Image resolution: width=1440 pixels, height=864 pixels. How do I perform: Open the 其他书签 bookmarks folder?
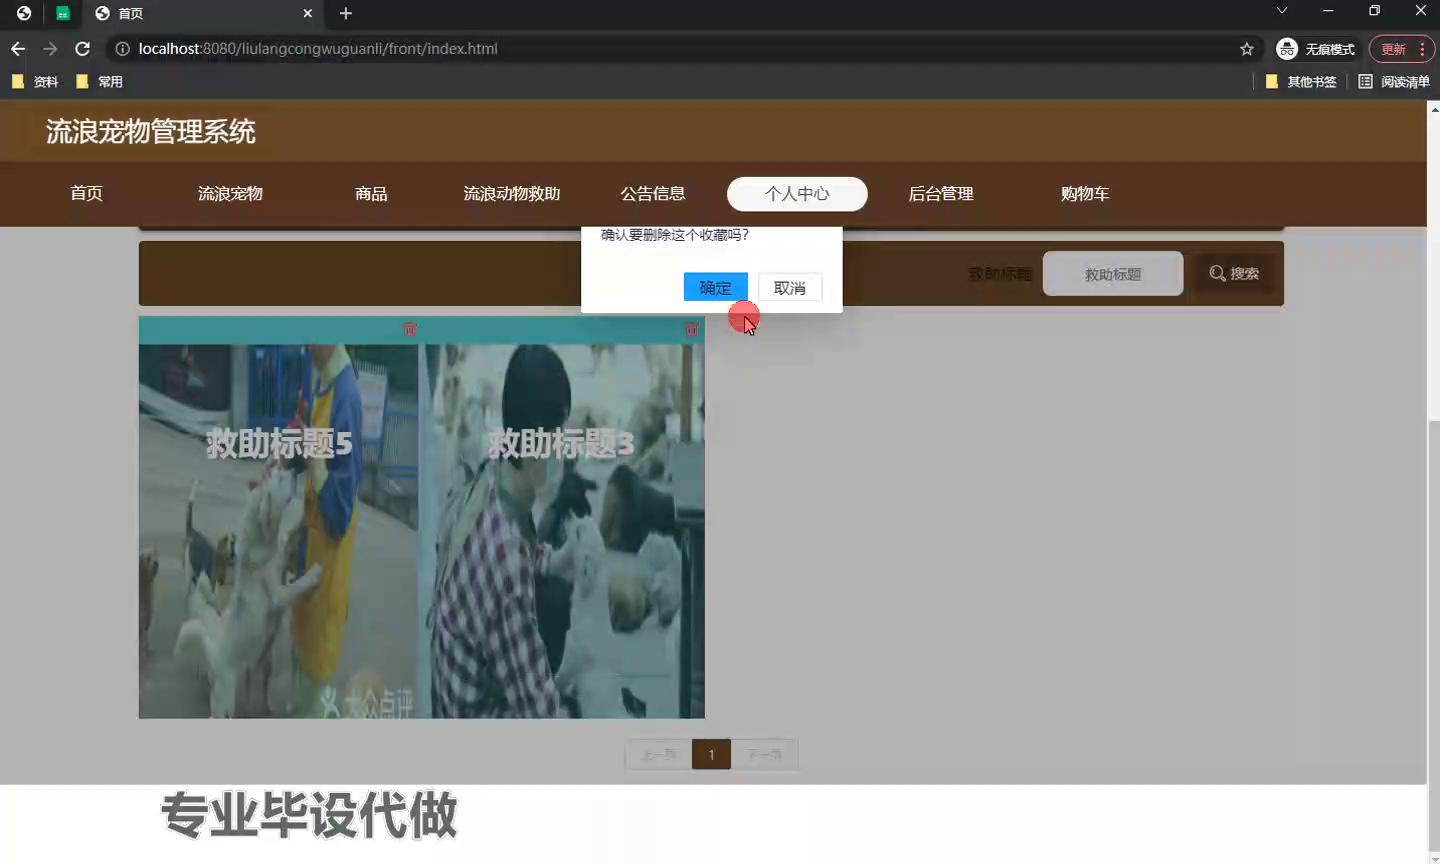coord(1301,82)
